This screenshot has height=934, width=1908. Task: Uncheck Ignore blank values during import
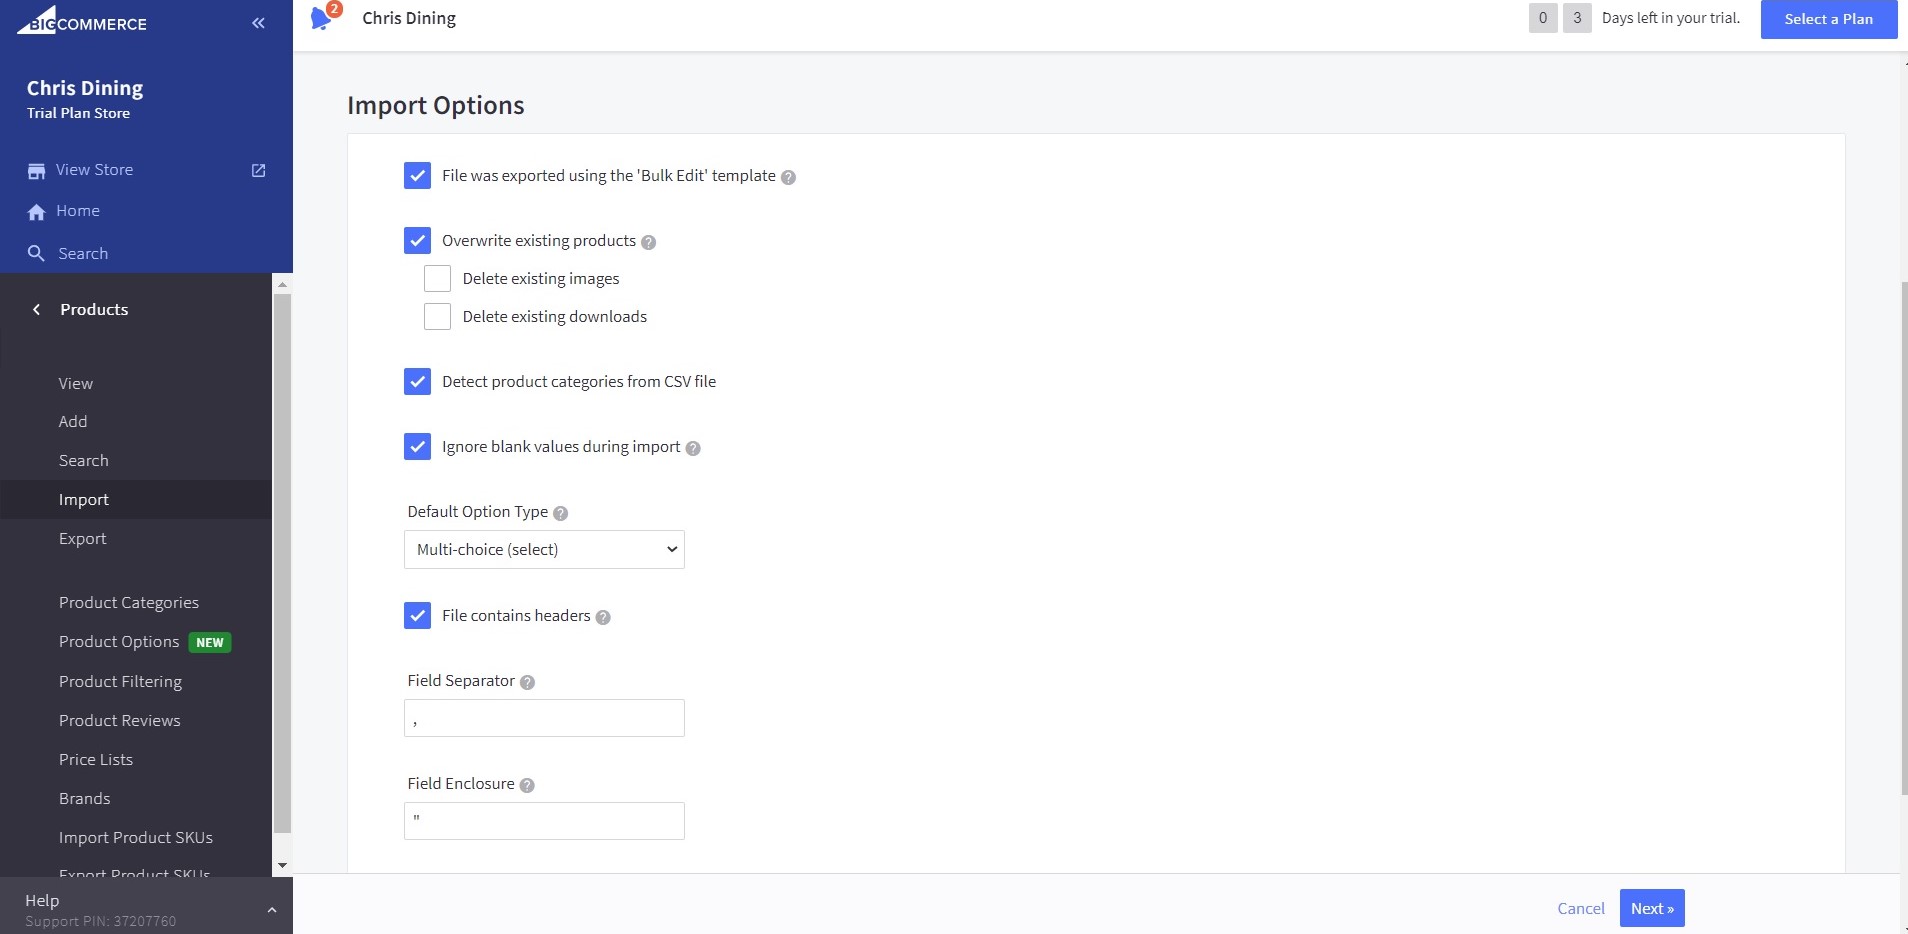click(x=417, y=447)
